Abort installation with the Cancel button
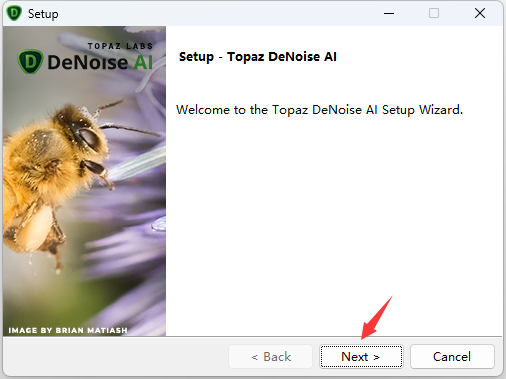The image size is (506, 379). 452,357
